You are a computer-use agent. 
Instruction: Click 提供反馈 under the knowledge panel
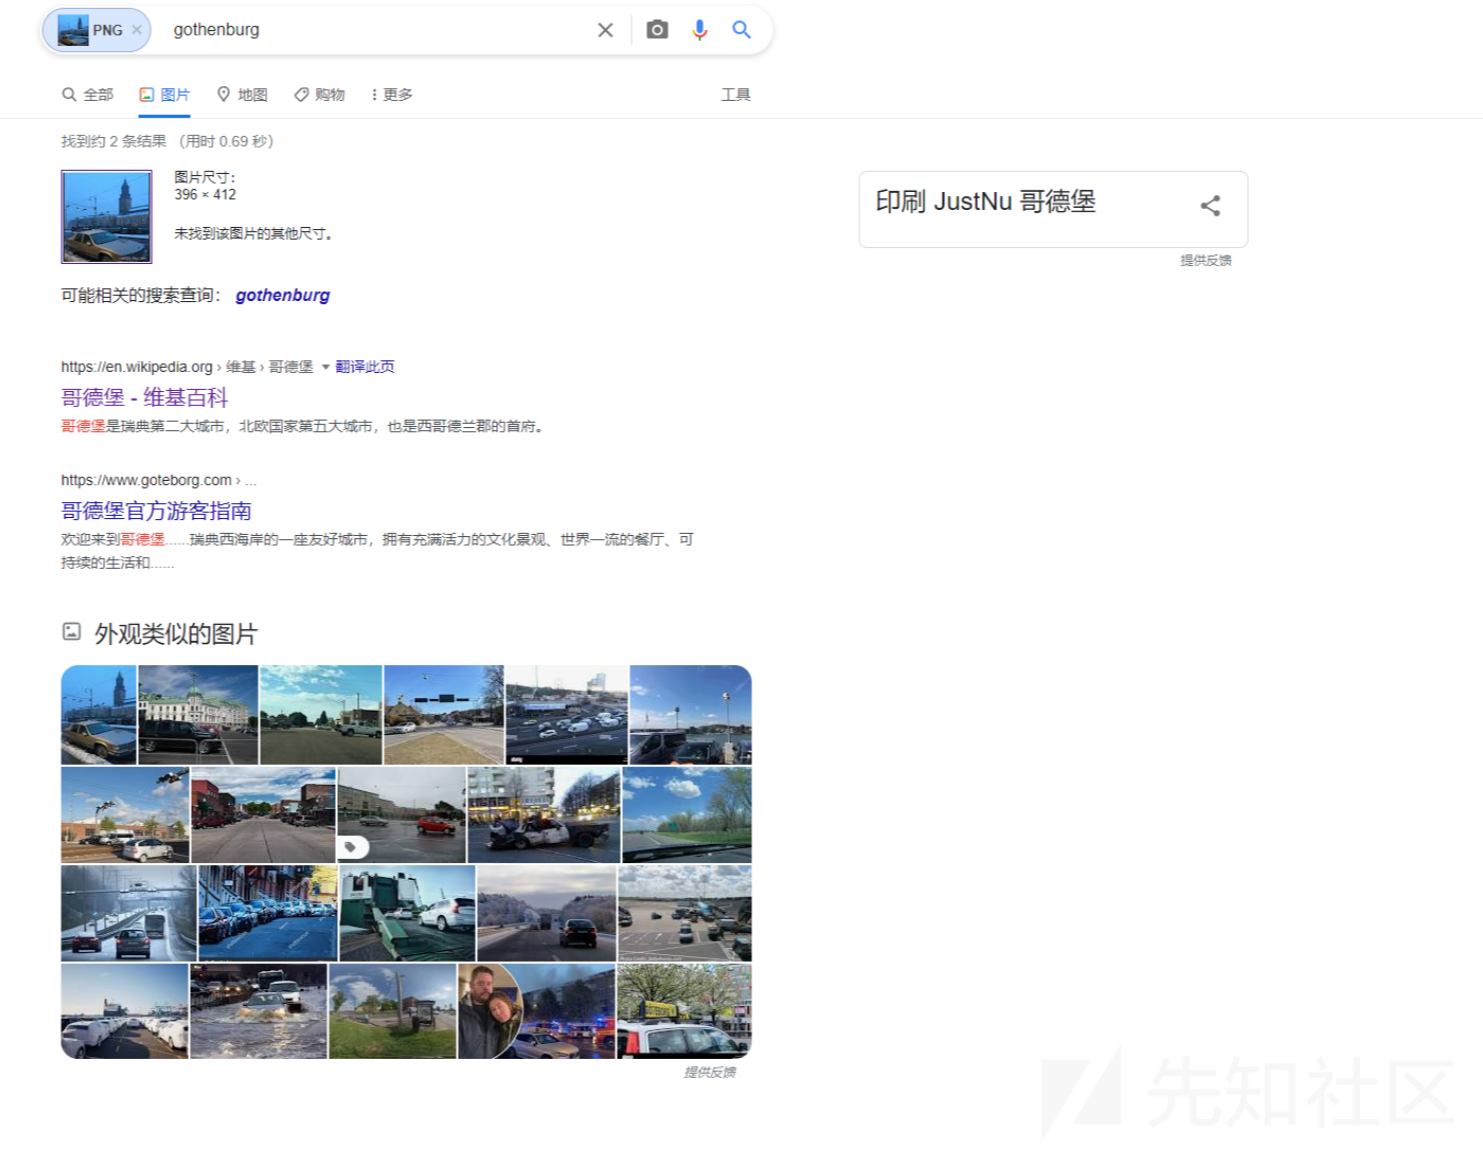(x=1206, y=261)
